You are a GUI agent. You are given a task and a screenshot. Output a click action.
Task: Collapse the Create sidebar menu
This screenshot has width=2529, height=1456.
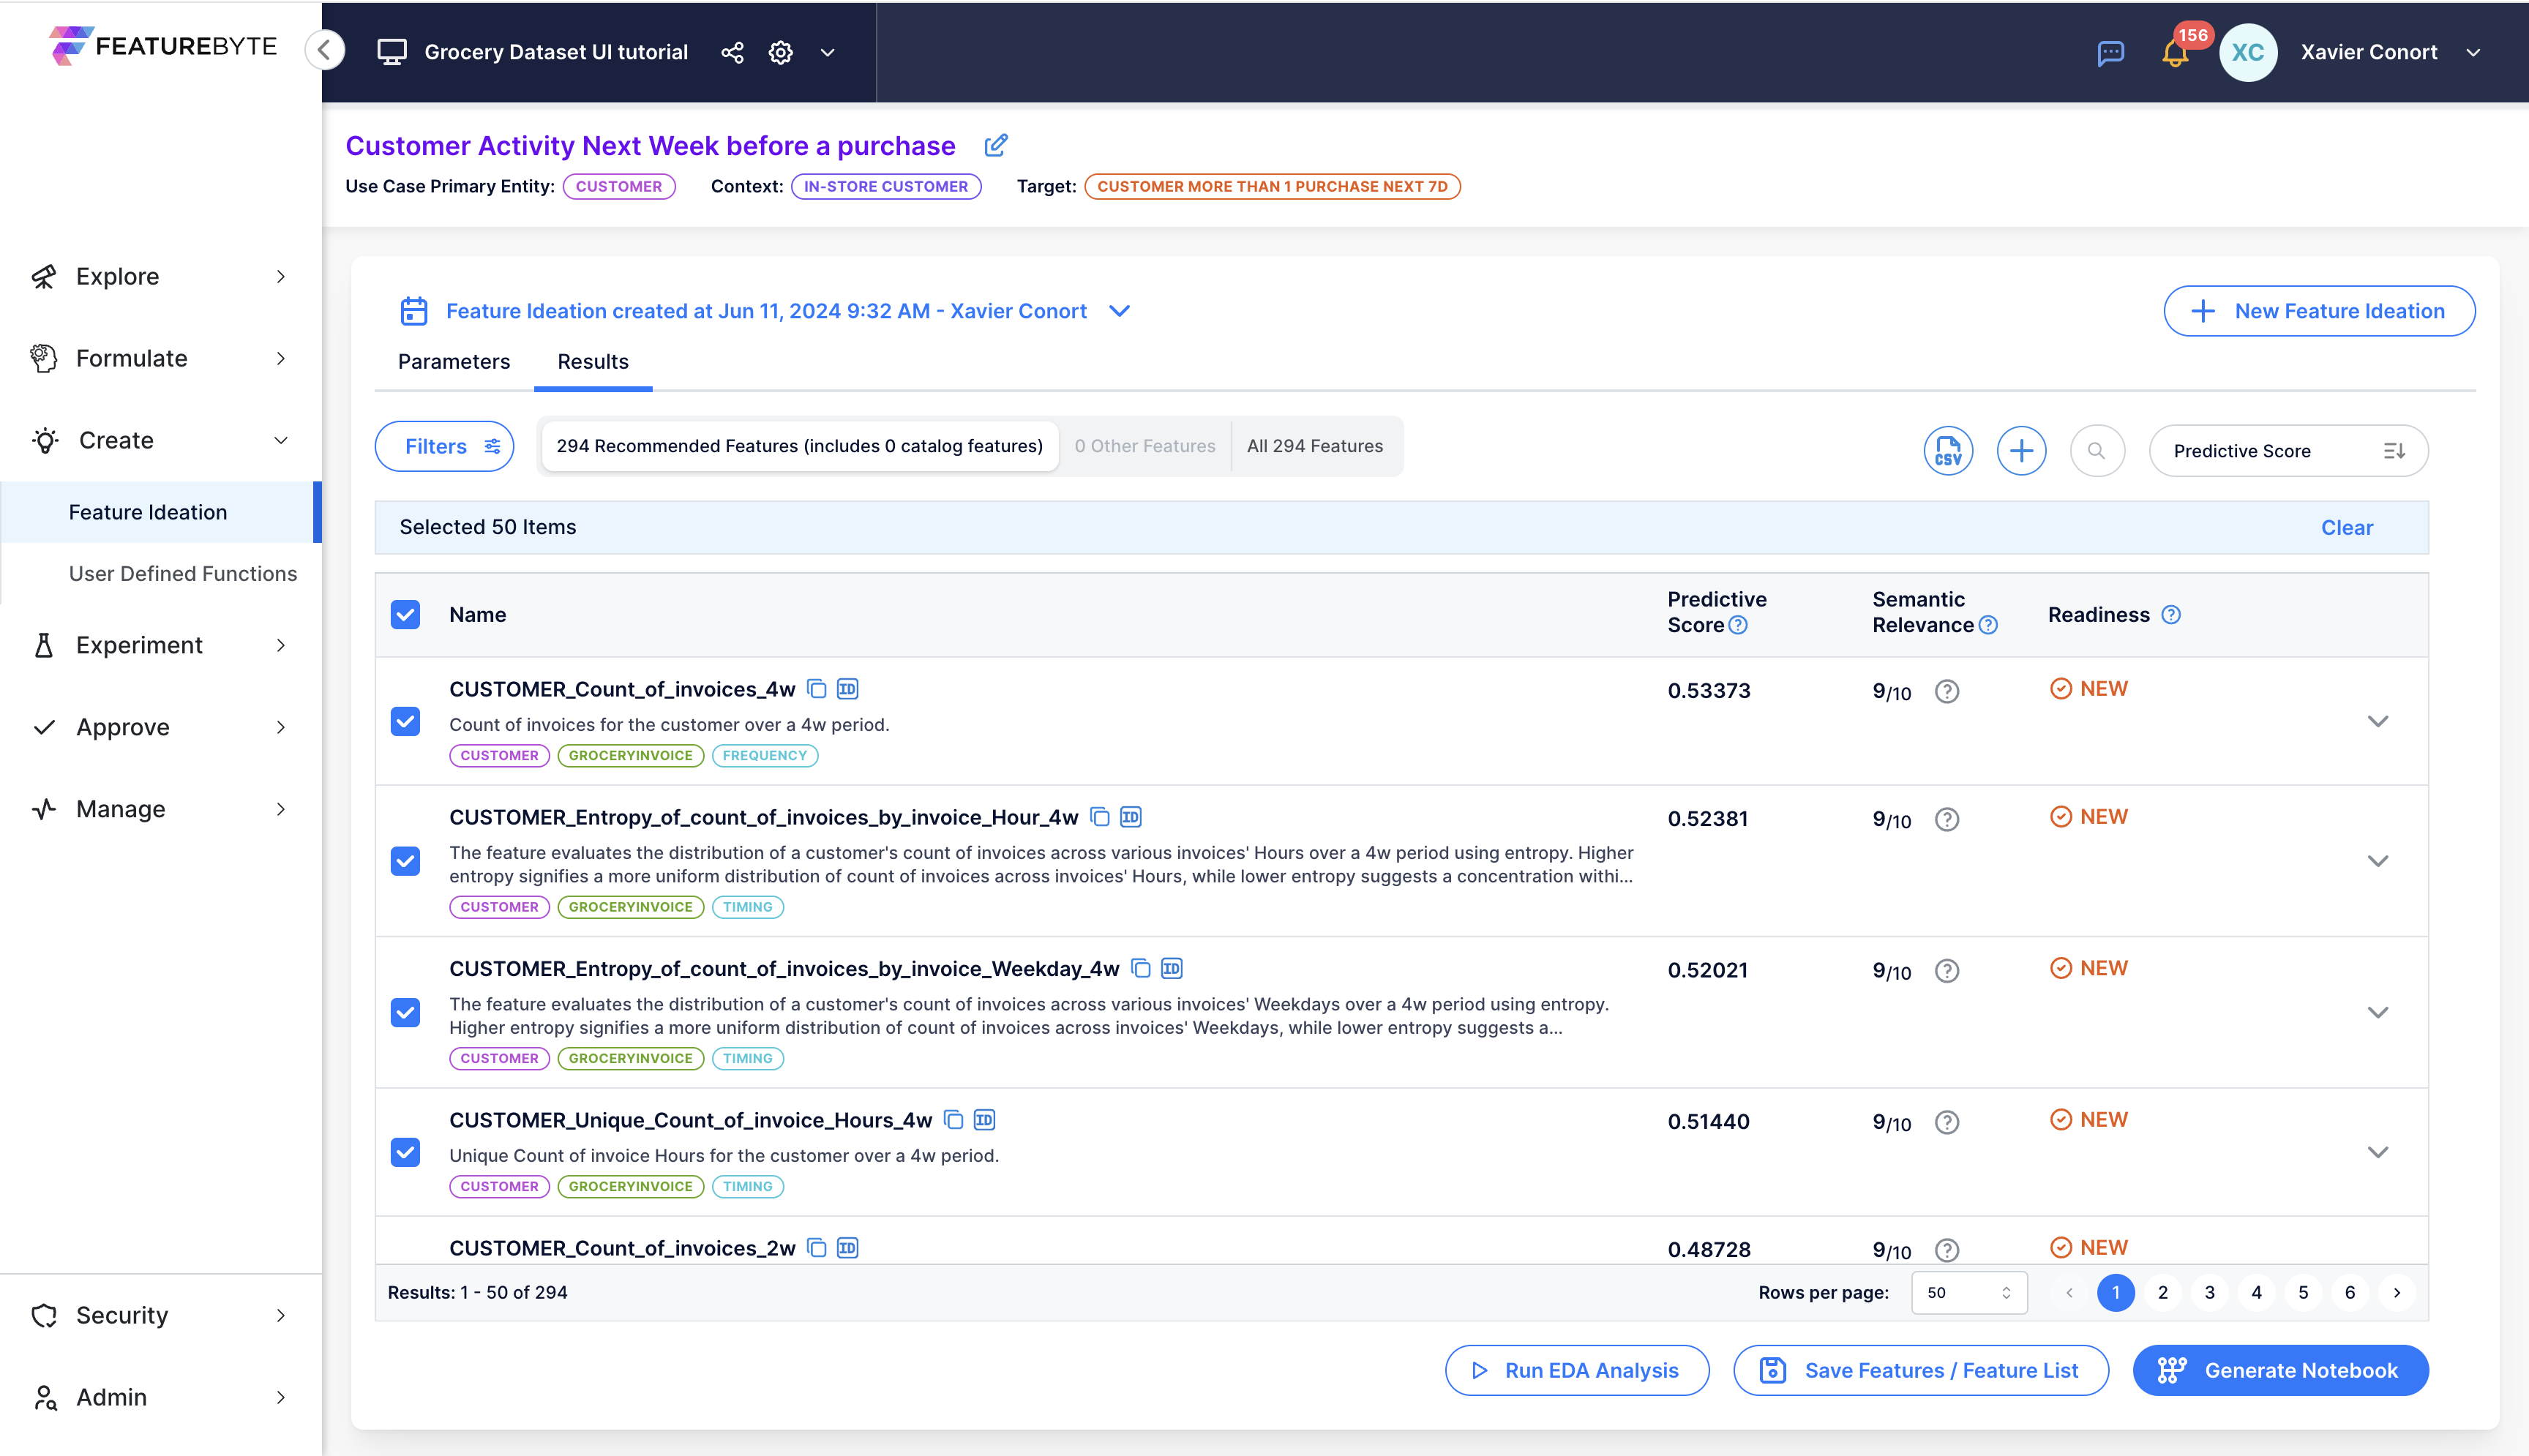pyautogui.click(x=160, y=440)
